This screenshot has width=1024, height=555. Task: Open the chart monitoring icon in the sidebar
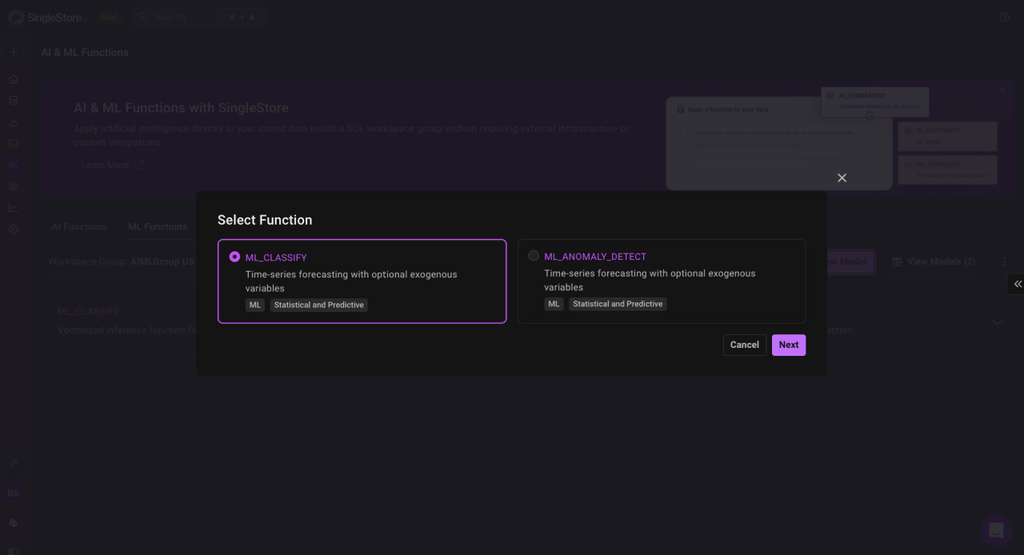pyautogui.click(x=13, y=208)
